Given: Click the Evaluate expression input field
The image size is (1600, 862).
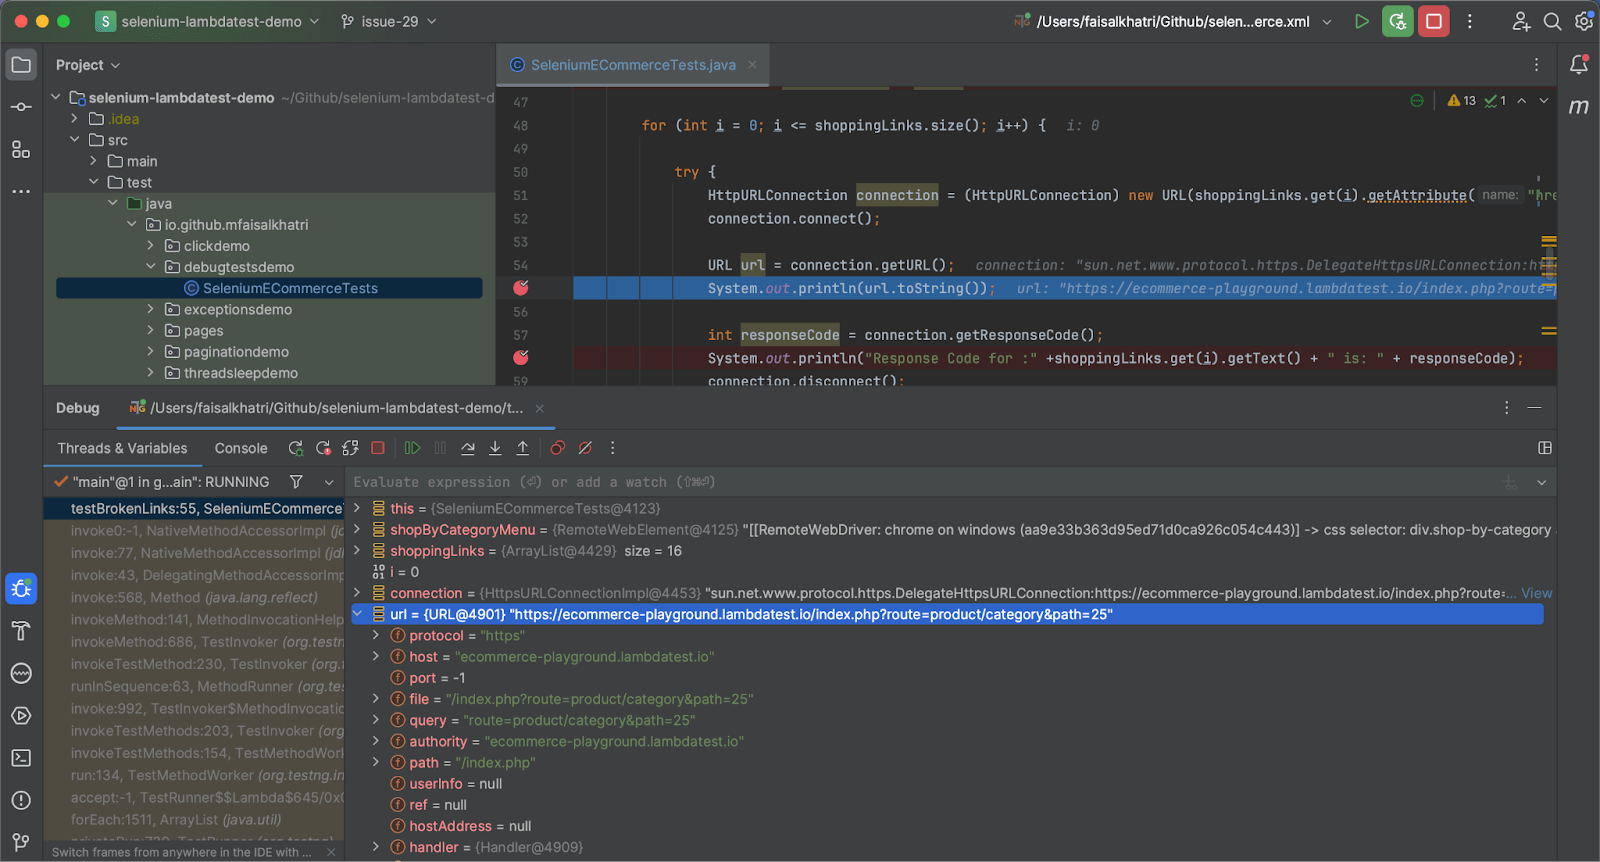Looking at the screenshot, I should tap(900, 482).
